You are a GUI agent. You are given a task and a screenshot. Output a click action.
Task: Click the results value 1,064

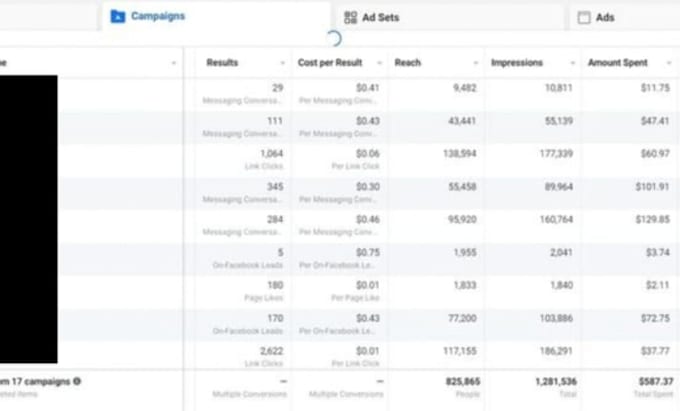(x=271, y=153)
